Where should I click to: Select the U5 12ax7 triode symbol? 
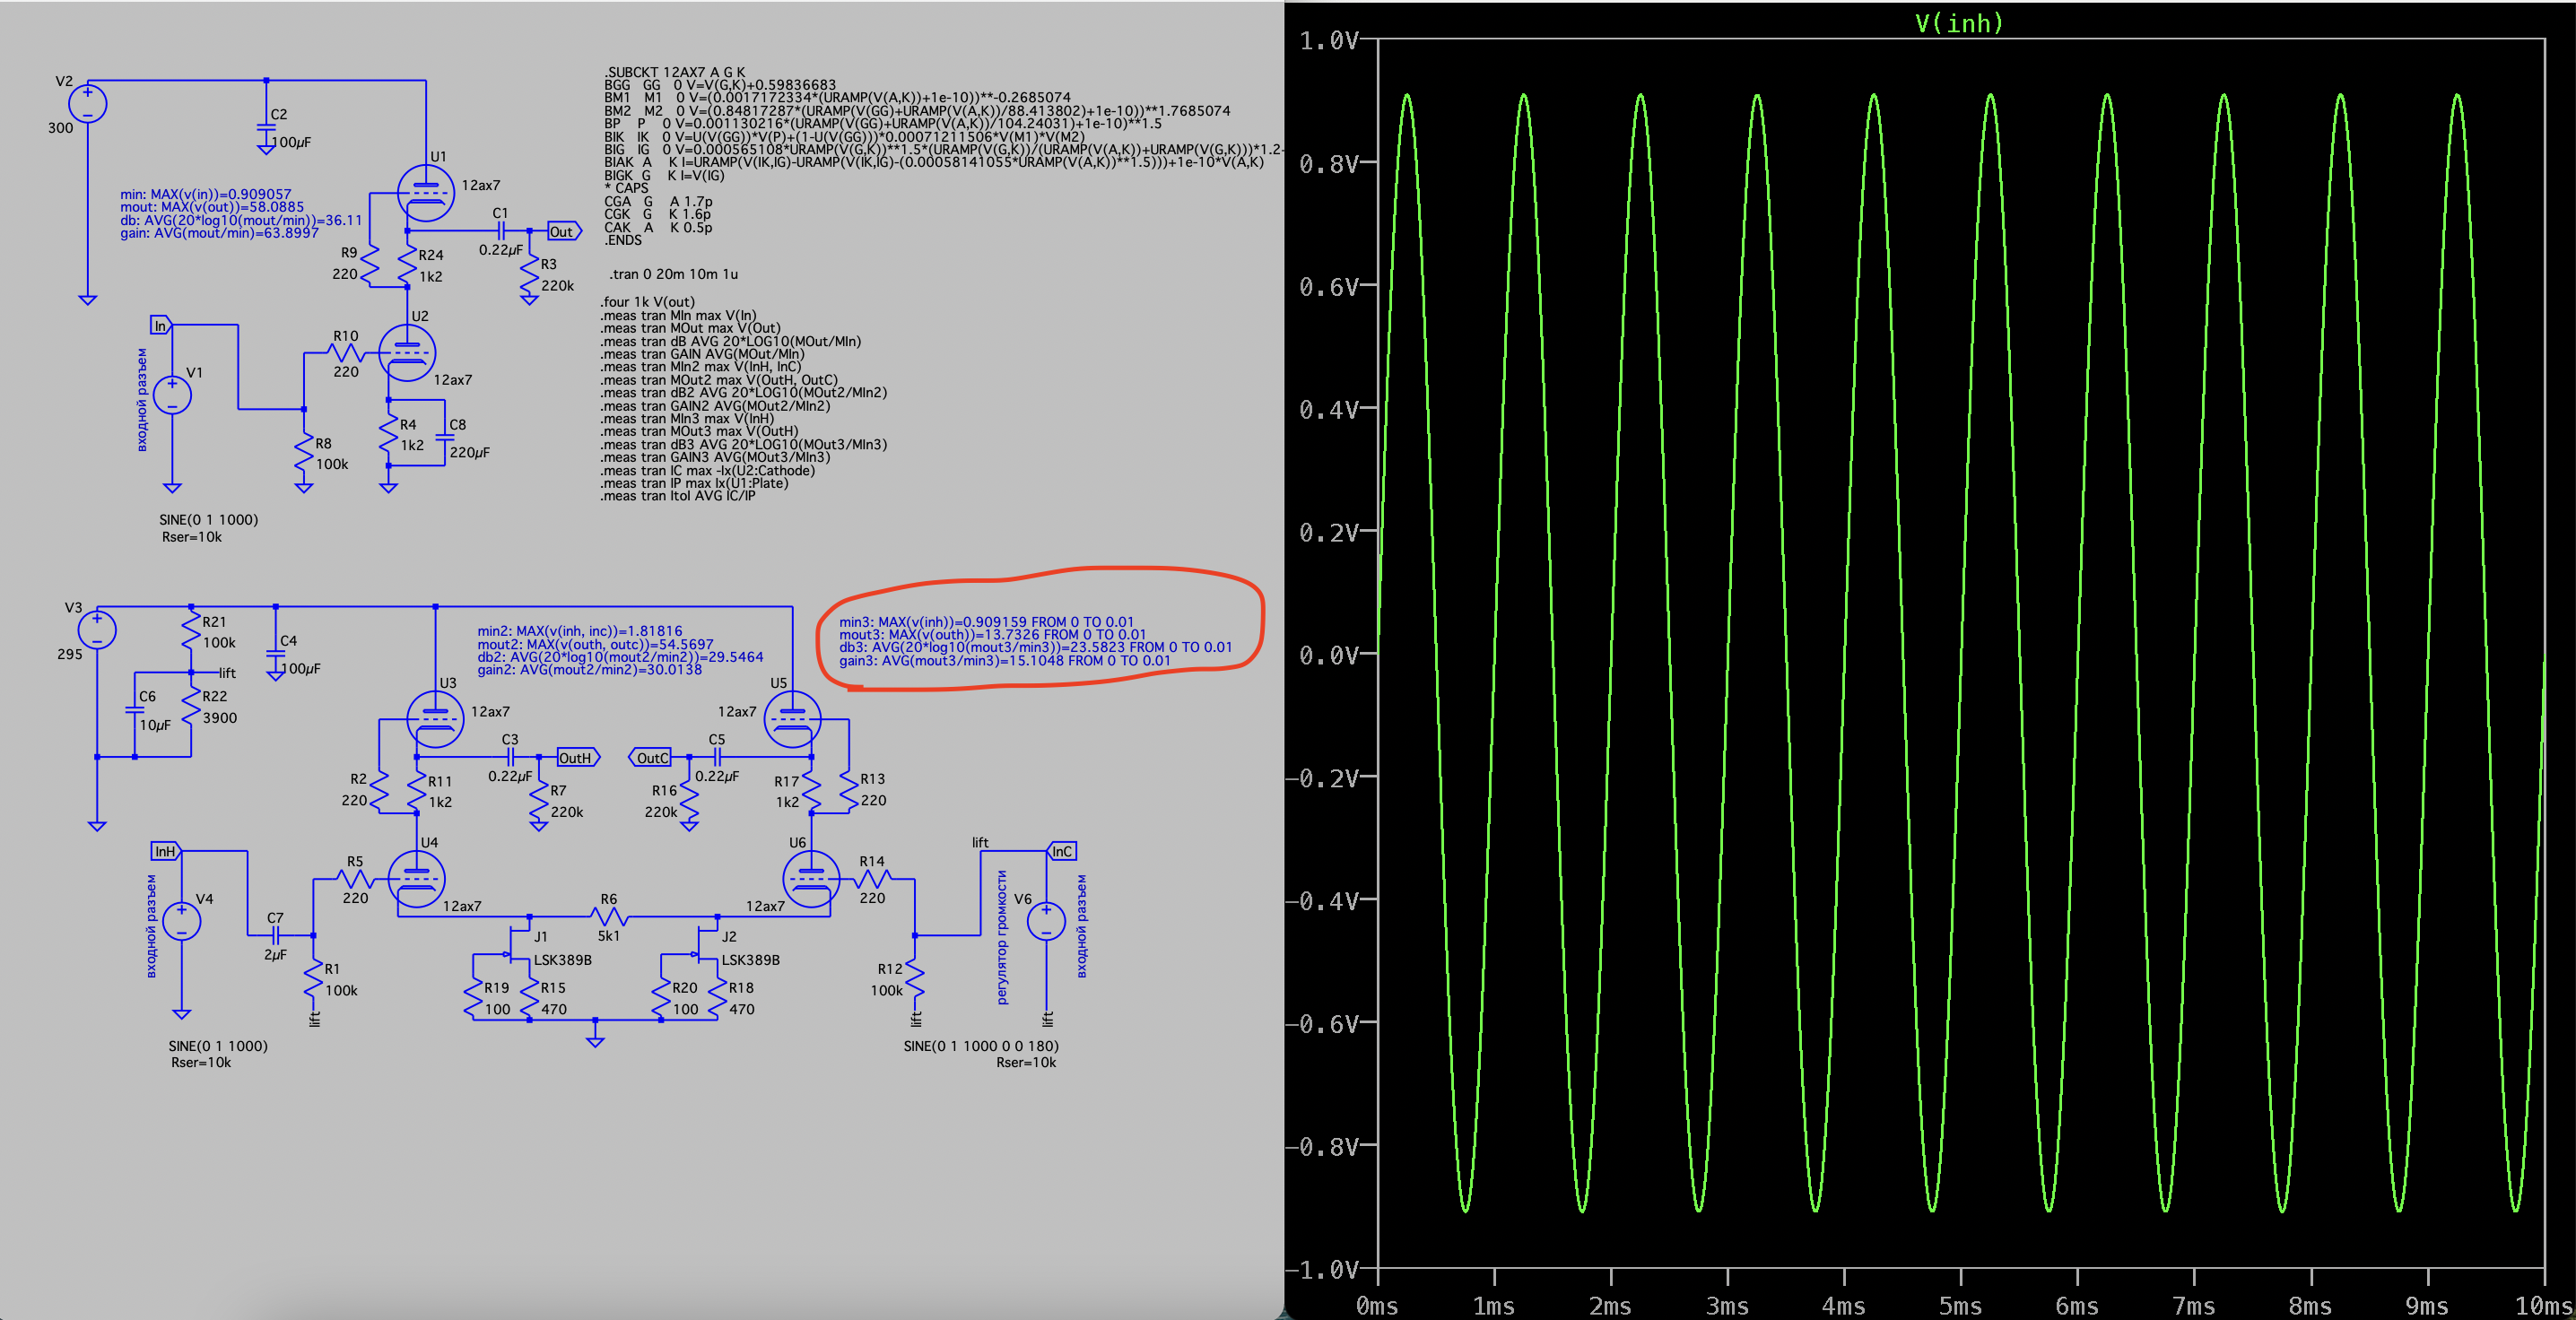pyautogui.click(x=792, y=719)
